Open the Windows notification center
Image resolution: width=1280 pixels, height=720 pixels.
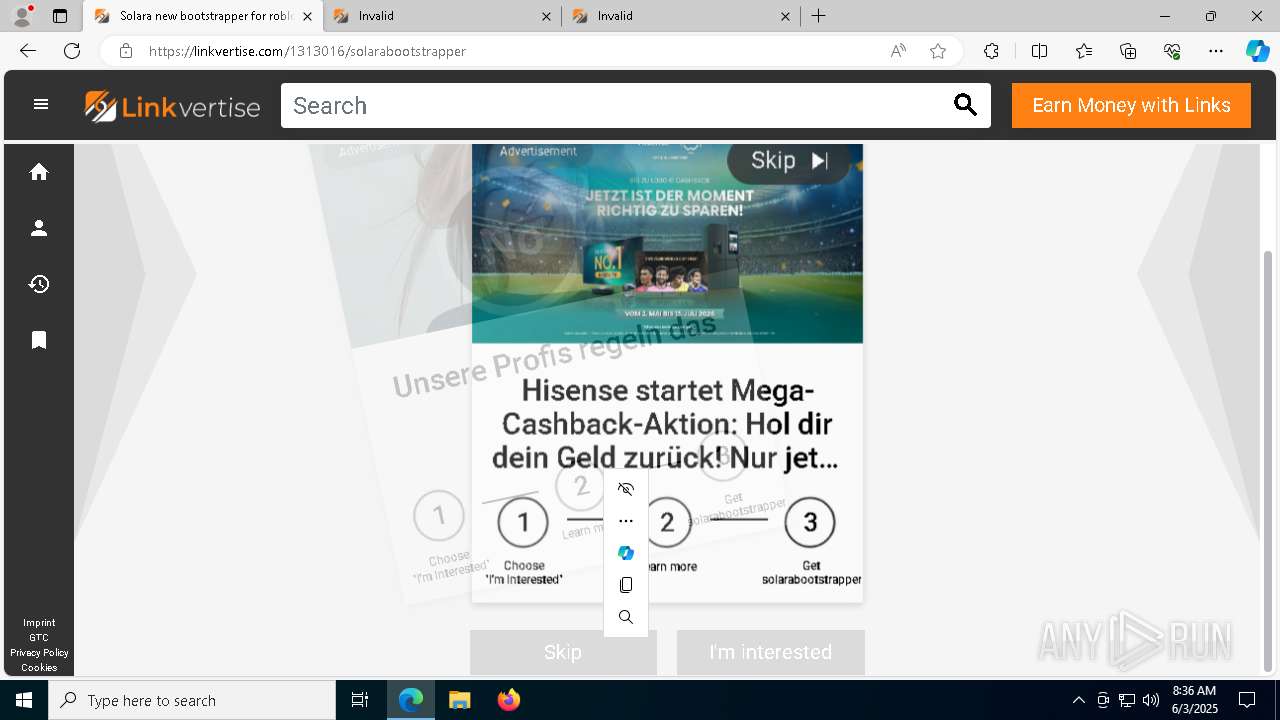pyautogui.click(x=1247, y=700)
